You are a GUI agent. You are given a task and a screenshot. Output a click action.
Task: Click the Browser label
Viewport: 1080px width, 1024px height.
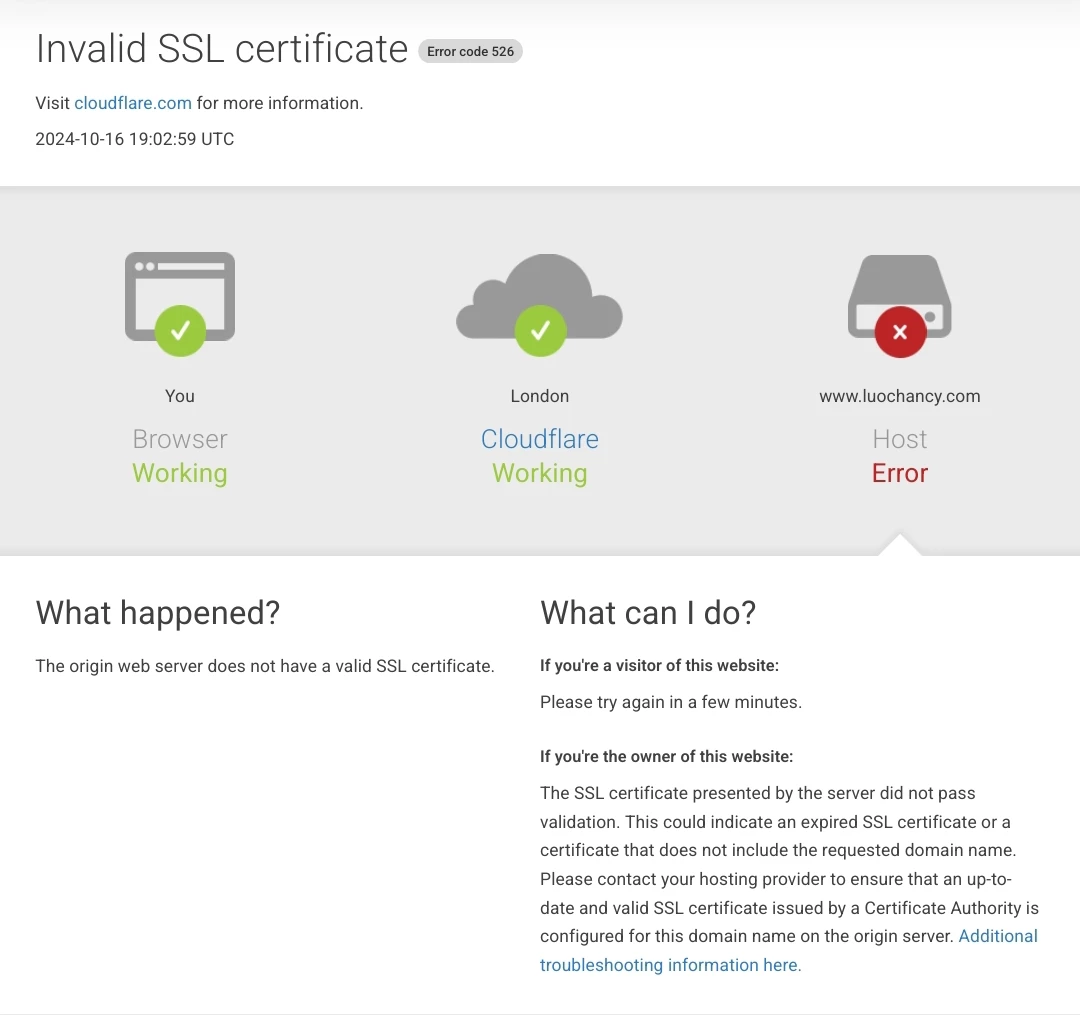click(180, 439)
